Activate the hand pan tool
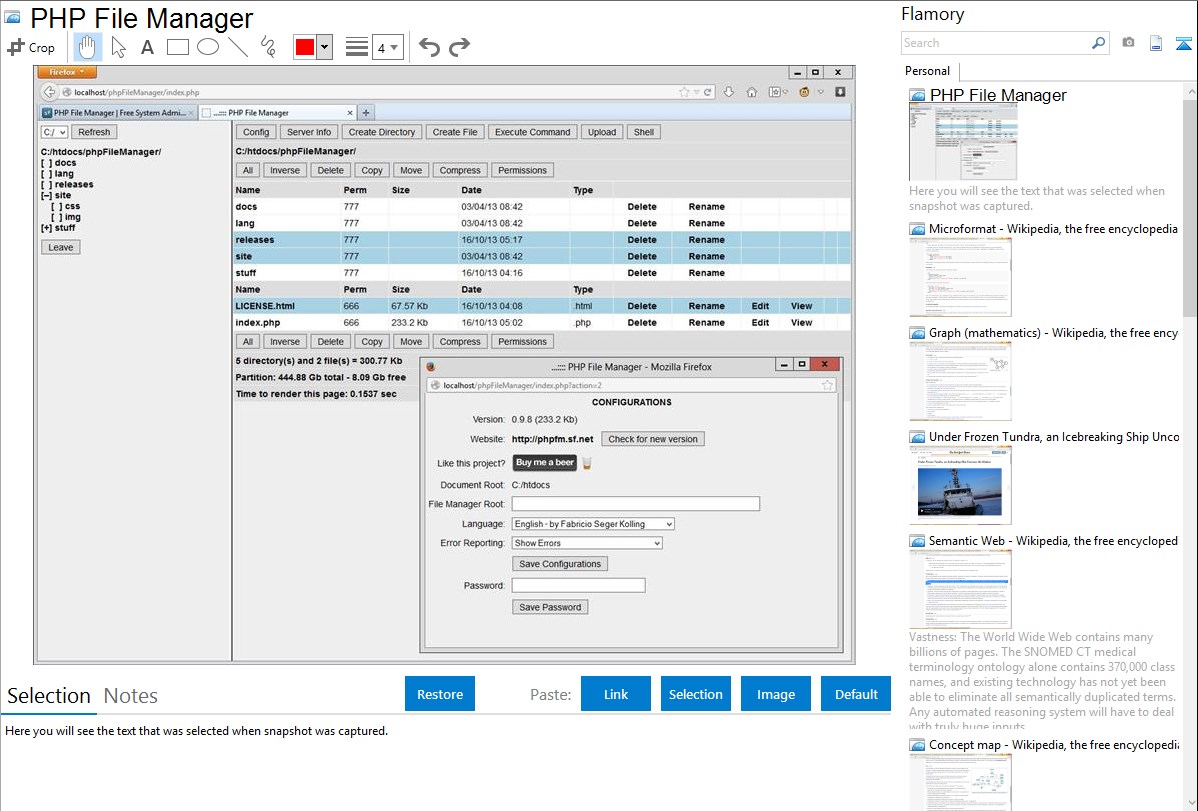The height and width of the screenshot is (811, 1198). (88, 47)
